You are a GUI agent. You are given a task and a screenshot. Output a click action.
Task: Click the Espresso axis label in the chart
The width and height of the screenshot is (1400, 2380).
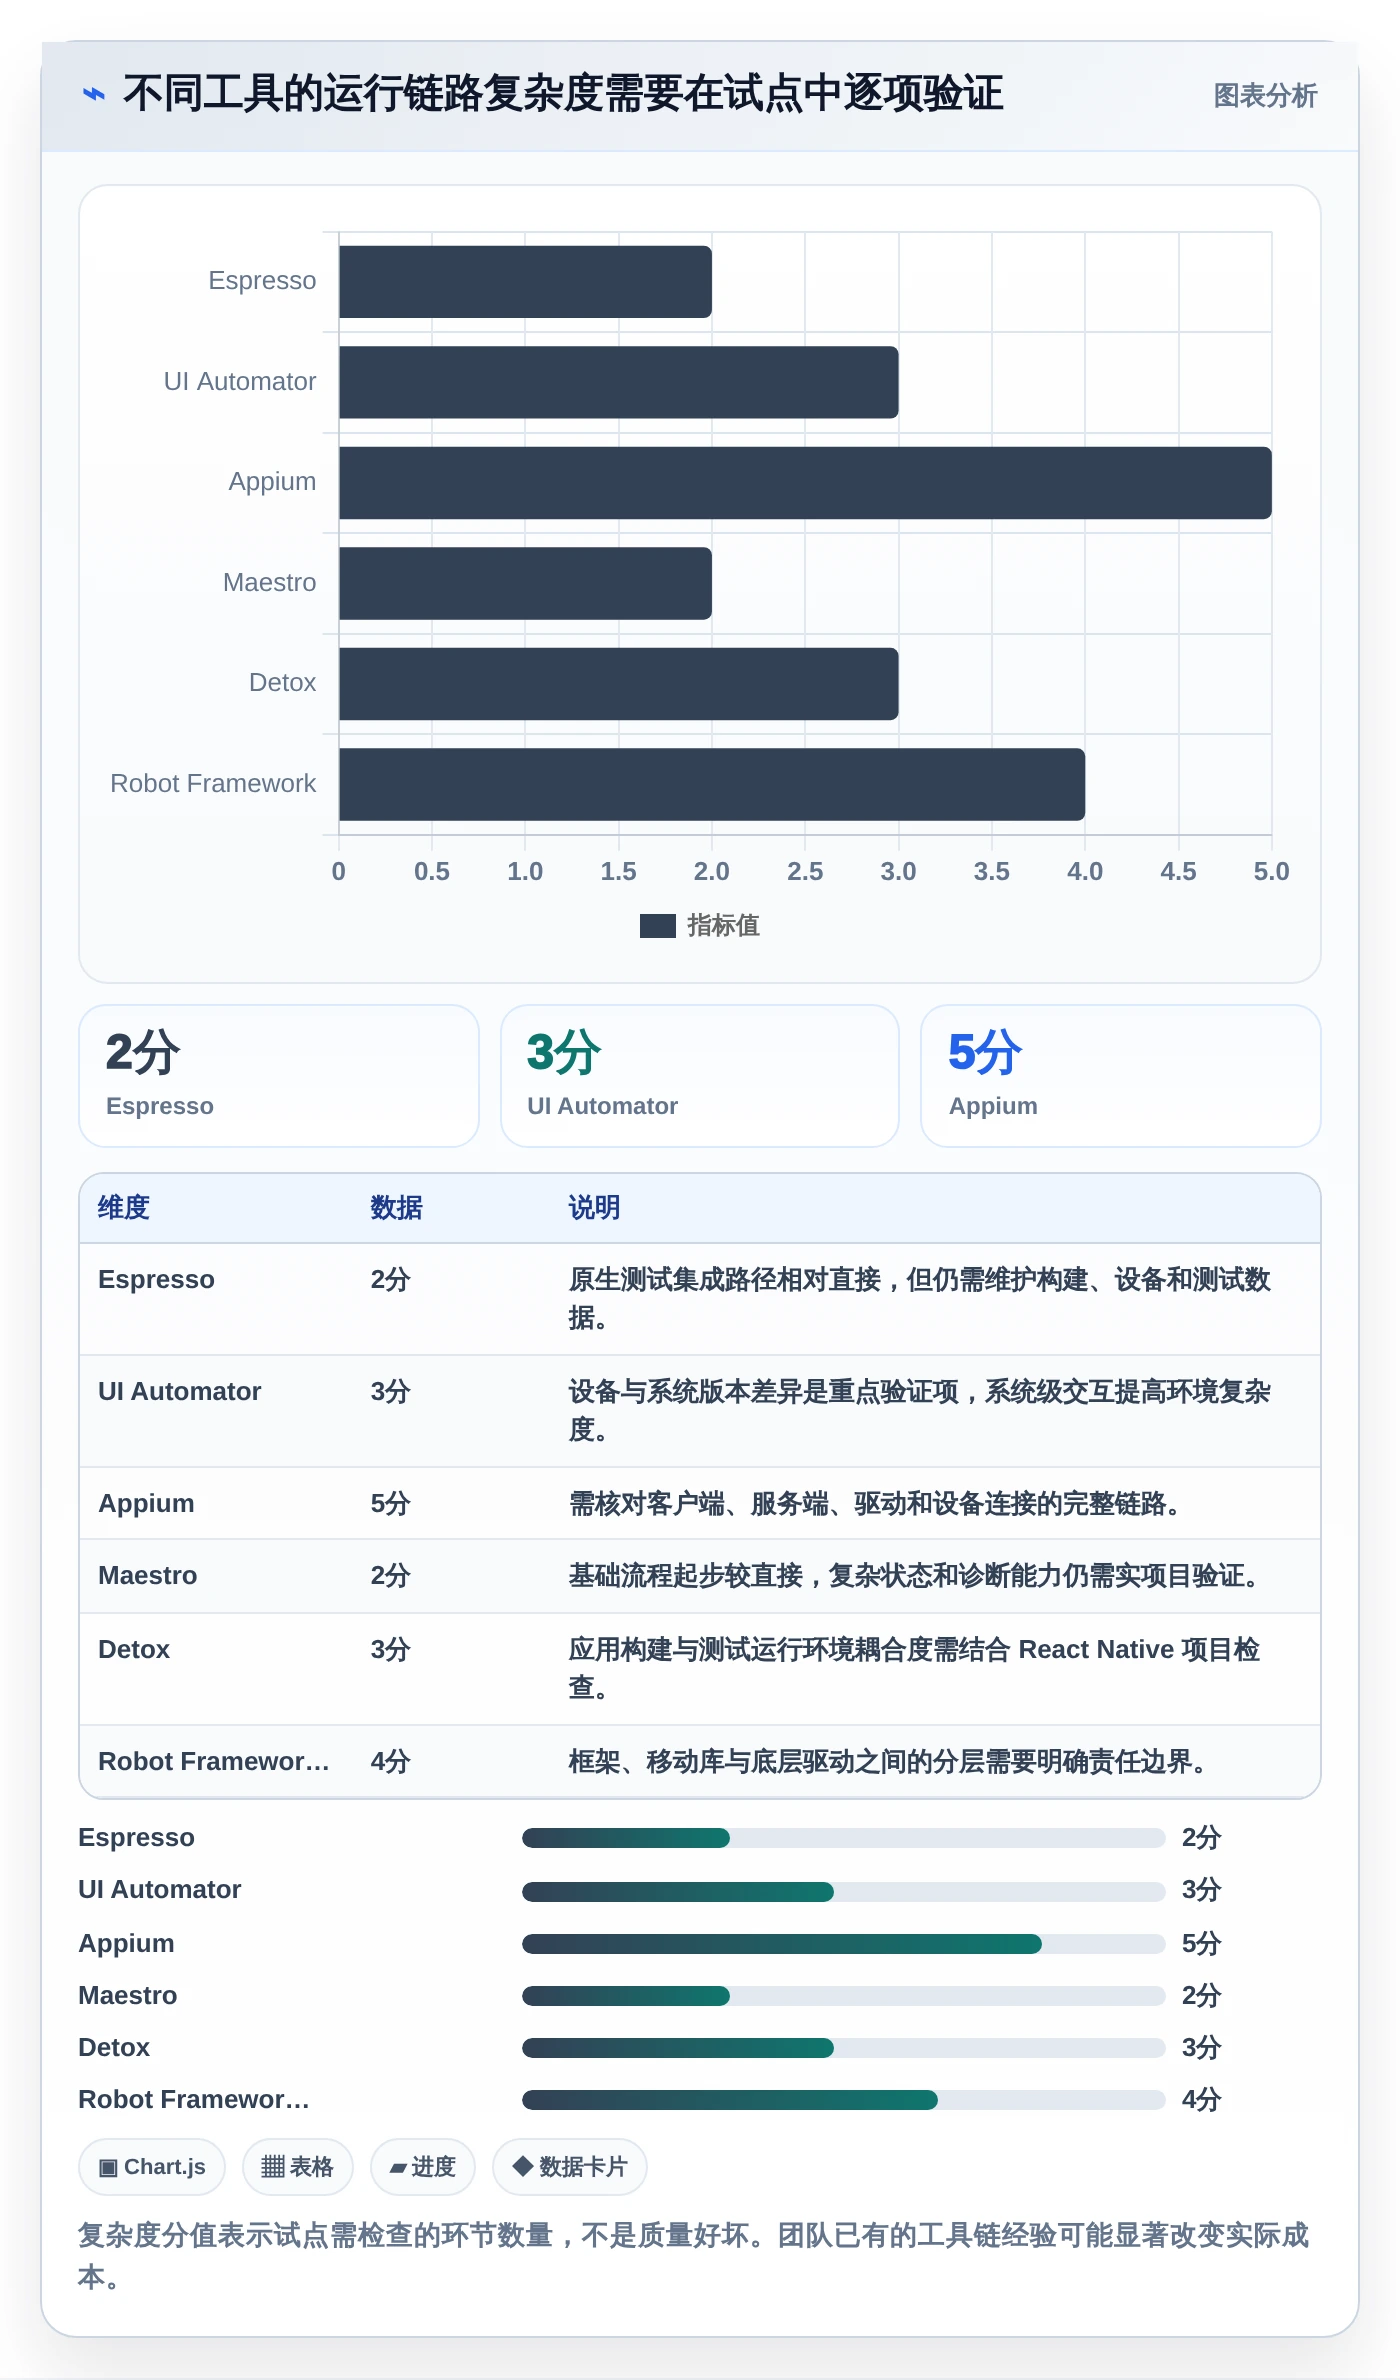[262, 281]
